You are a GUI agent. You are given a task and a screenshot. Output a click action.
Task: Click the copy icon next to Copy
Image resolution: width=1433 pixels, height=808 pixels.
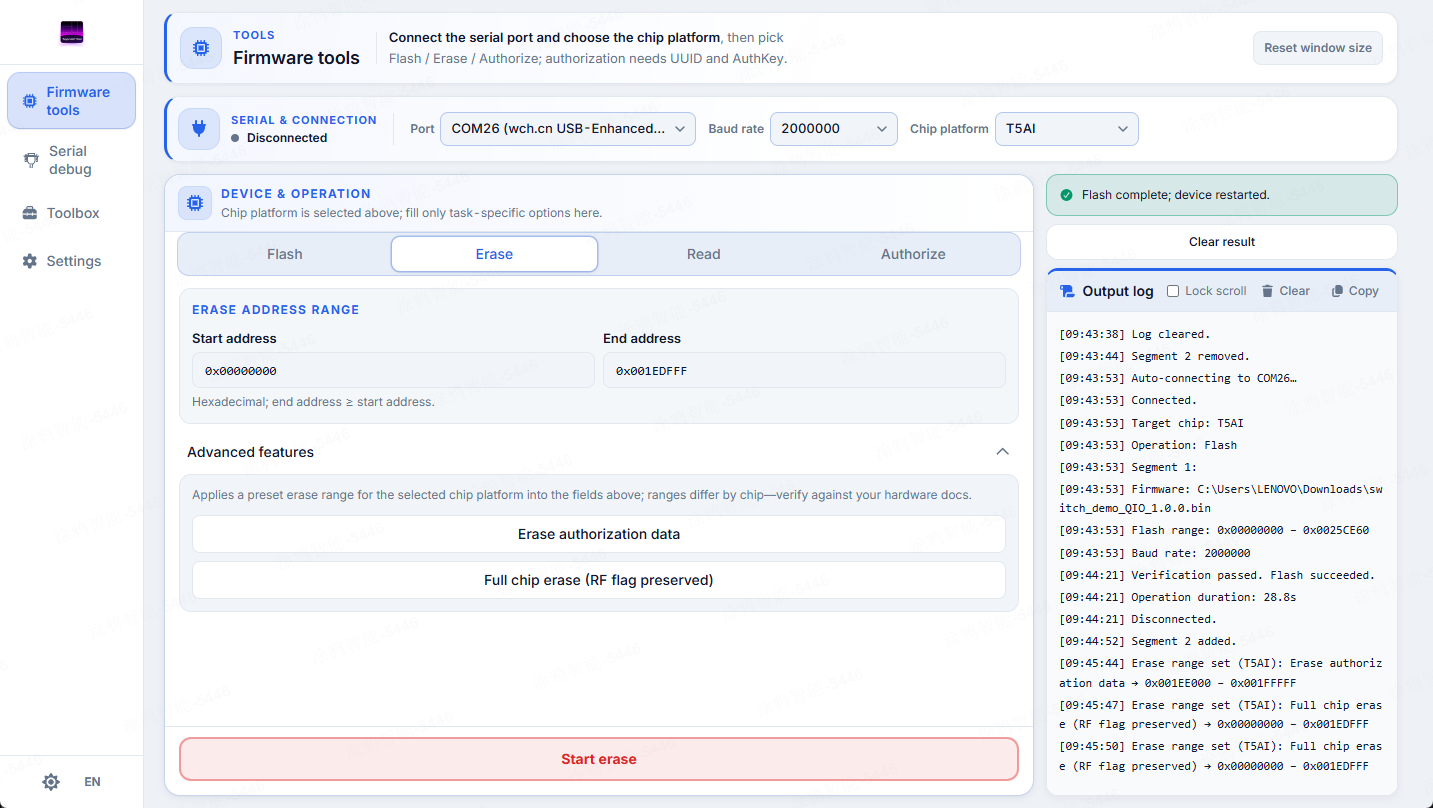click(1337, 291)
